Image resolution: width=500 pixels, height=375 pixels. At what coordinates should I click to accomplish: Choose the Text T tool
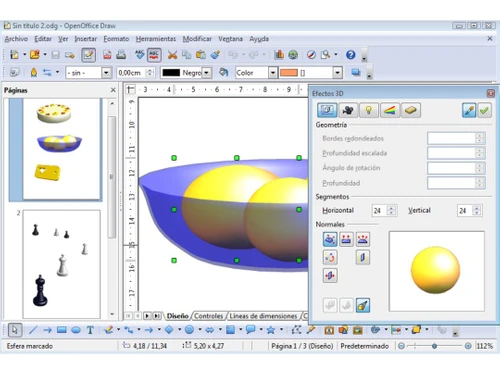(x=90, y=330)
